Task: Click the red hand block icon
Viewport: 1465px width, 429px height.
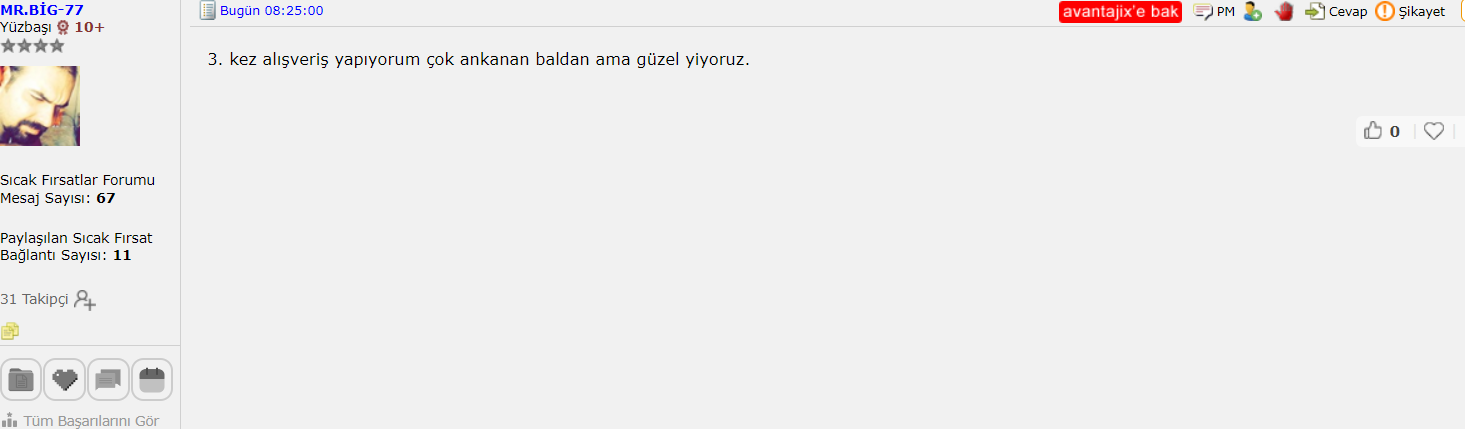Action: 1284,12
